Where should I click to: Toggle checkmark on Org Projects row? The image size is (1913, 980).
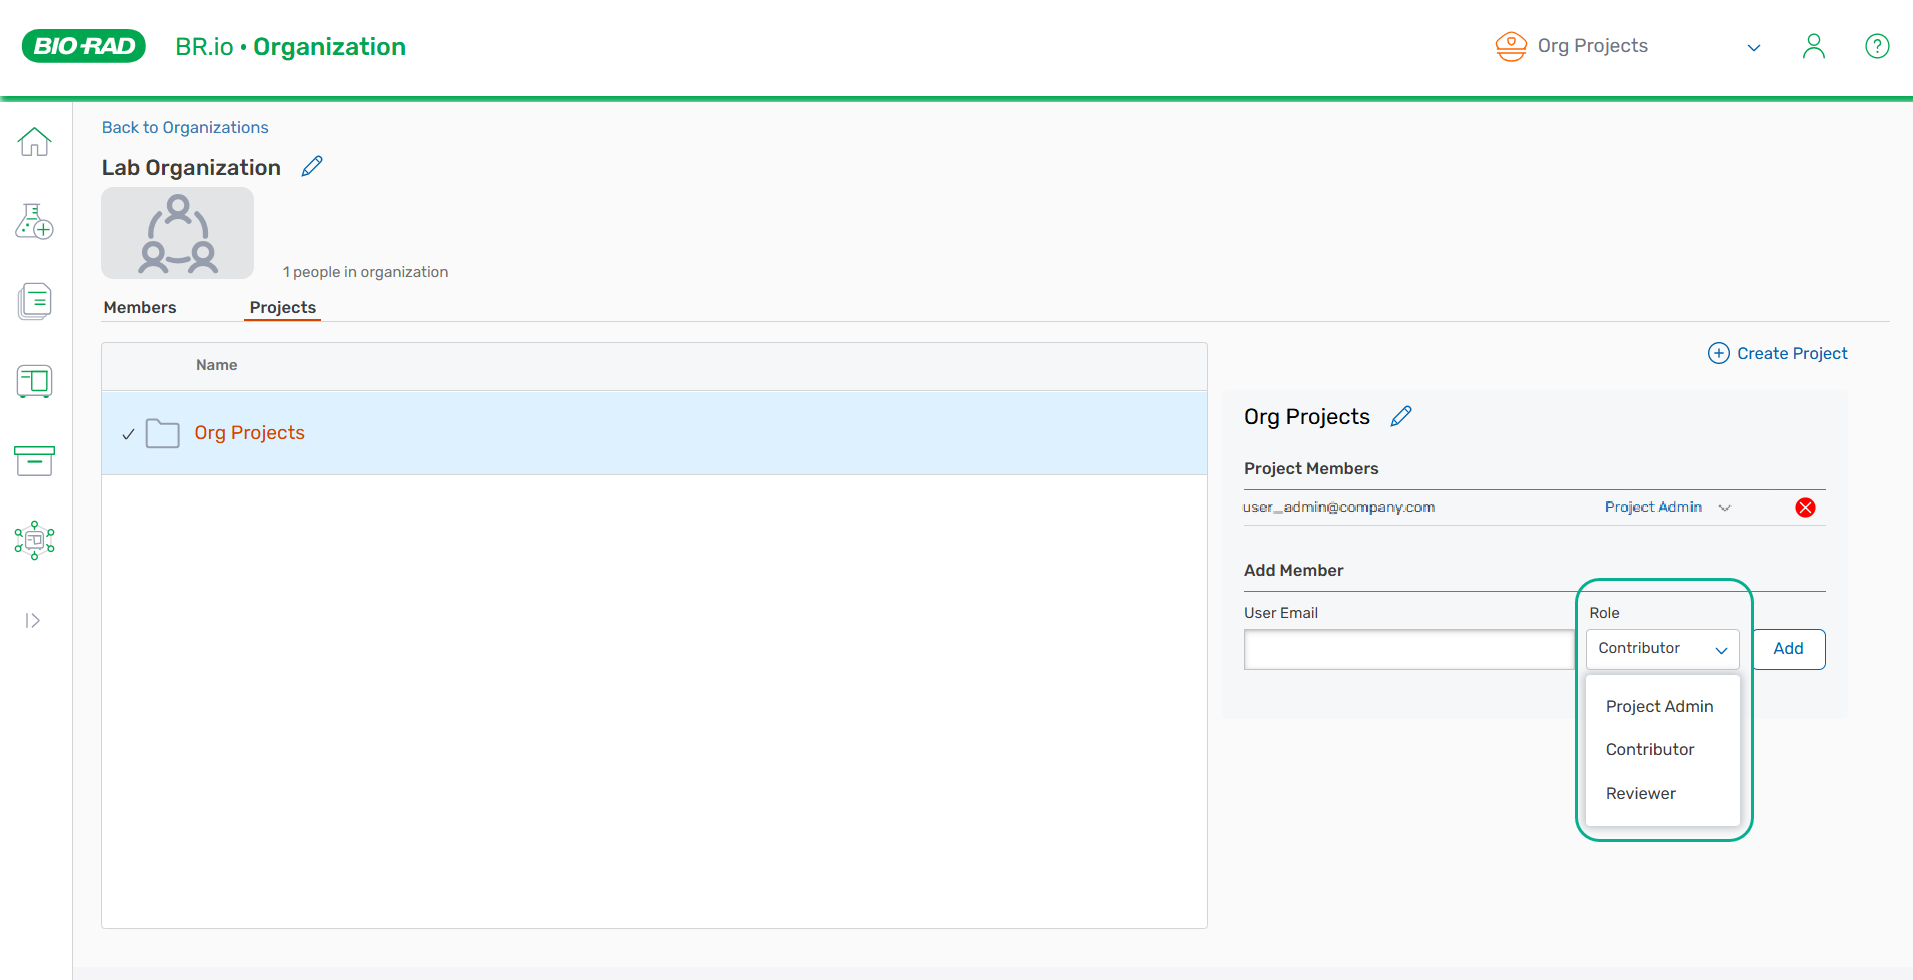point(128,434)
